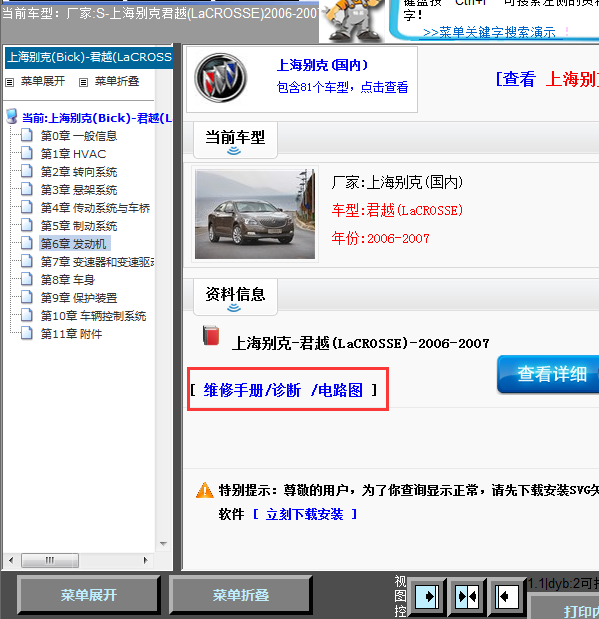599x619 pixels.
Task: Click the view control right-arrow button
Action: (x=427, y=596)
